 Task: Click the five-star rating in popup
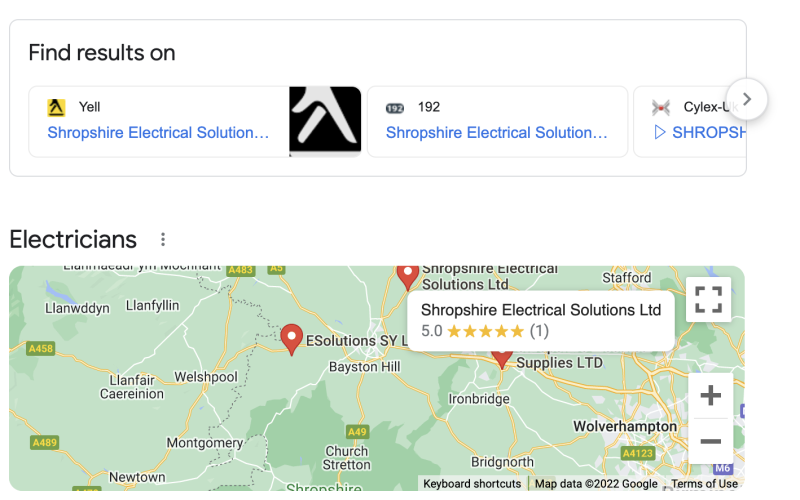click(x=485, y=332)
